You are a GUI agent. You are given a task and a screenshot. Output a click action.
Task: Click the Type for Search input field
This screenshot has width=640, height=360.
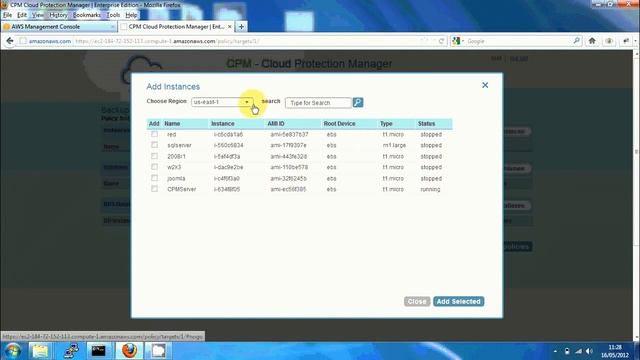pyautogui.click(x=318, y=103)
